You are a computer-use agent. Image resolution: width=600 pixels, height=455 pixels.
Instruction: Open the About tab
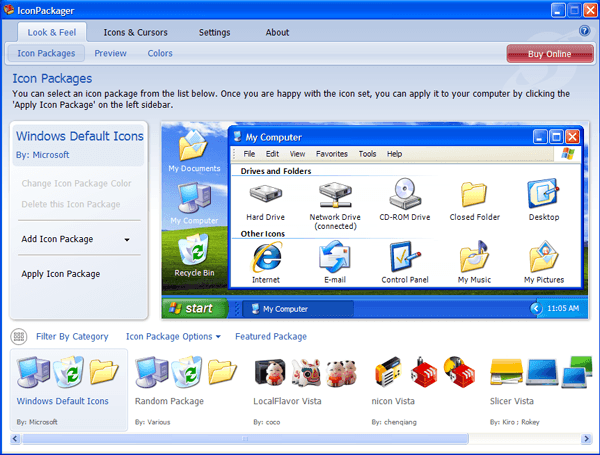(x=277, y=33)
